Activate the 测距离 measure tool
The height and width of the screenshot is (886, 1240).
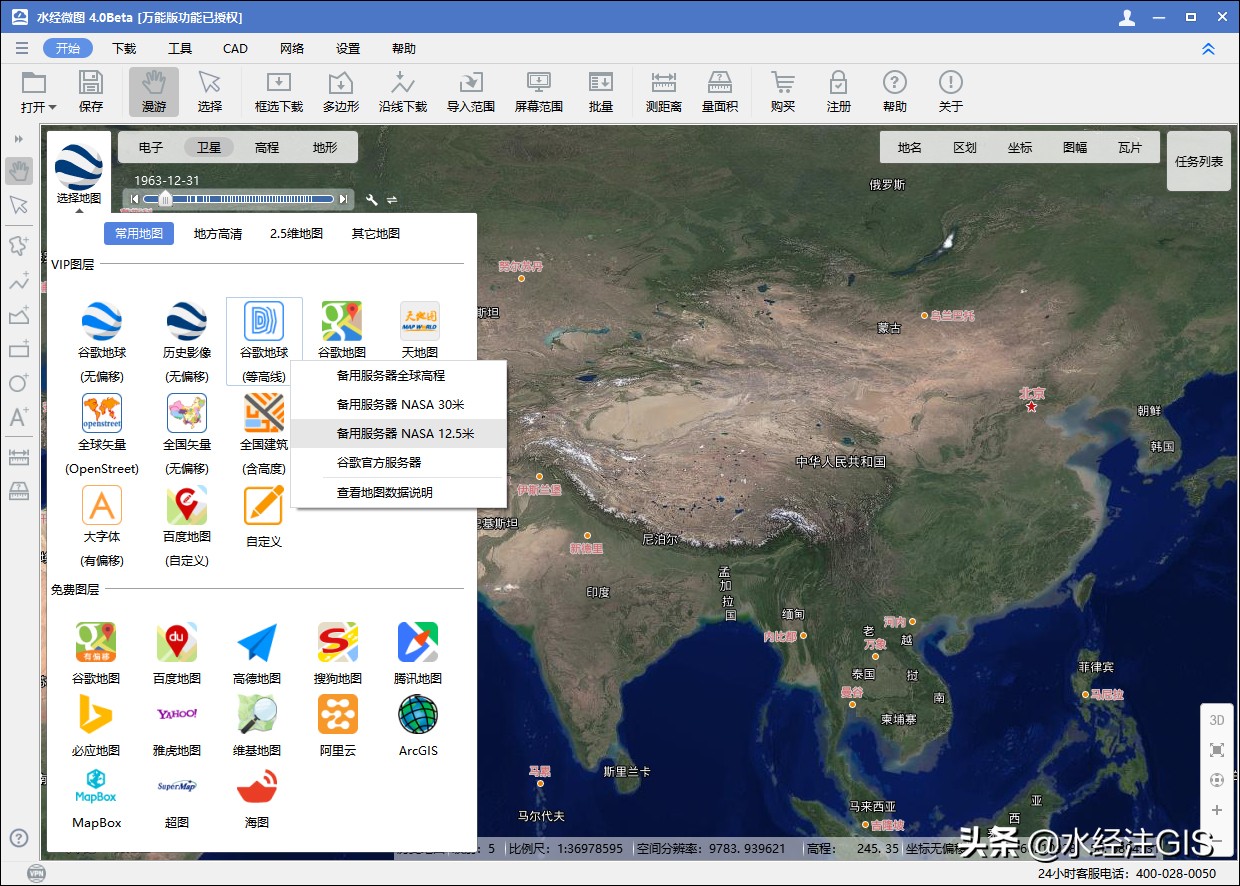(x=664, y=91)
